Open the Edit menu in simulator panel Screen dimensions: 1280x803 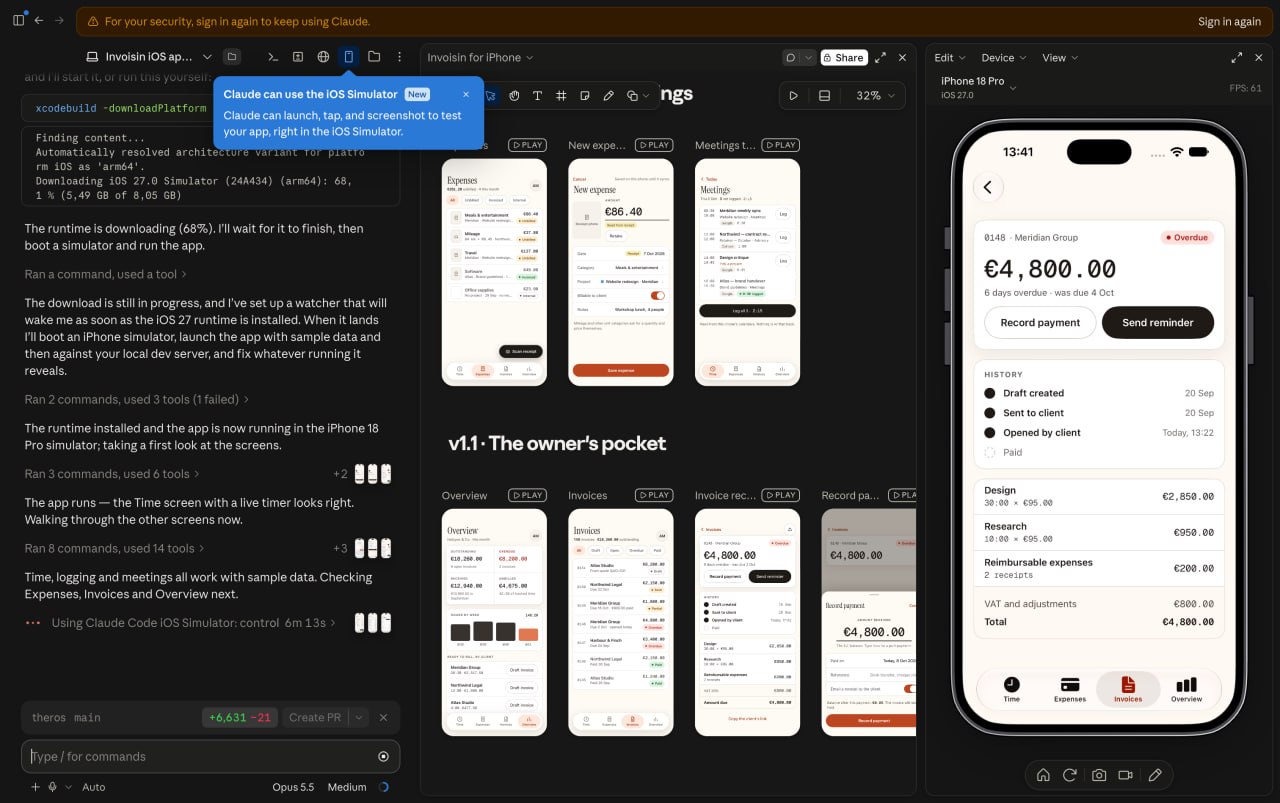(x=949, y=58)
